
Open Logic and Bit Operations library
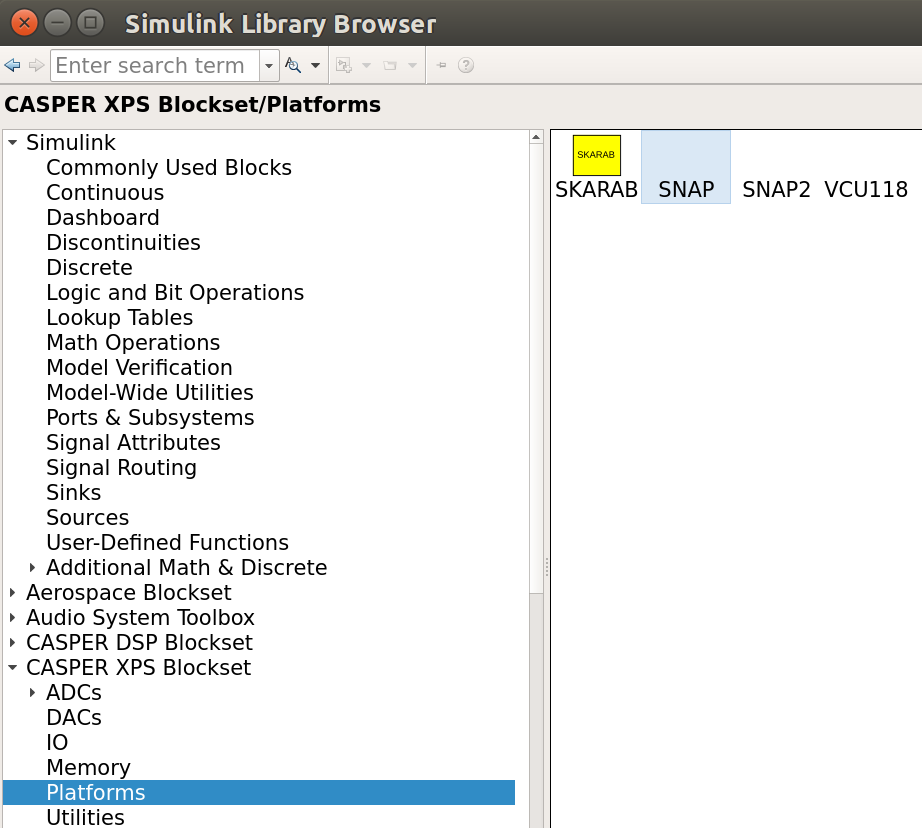pos(175,292)
